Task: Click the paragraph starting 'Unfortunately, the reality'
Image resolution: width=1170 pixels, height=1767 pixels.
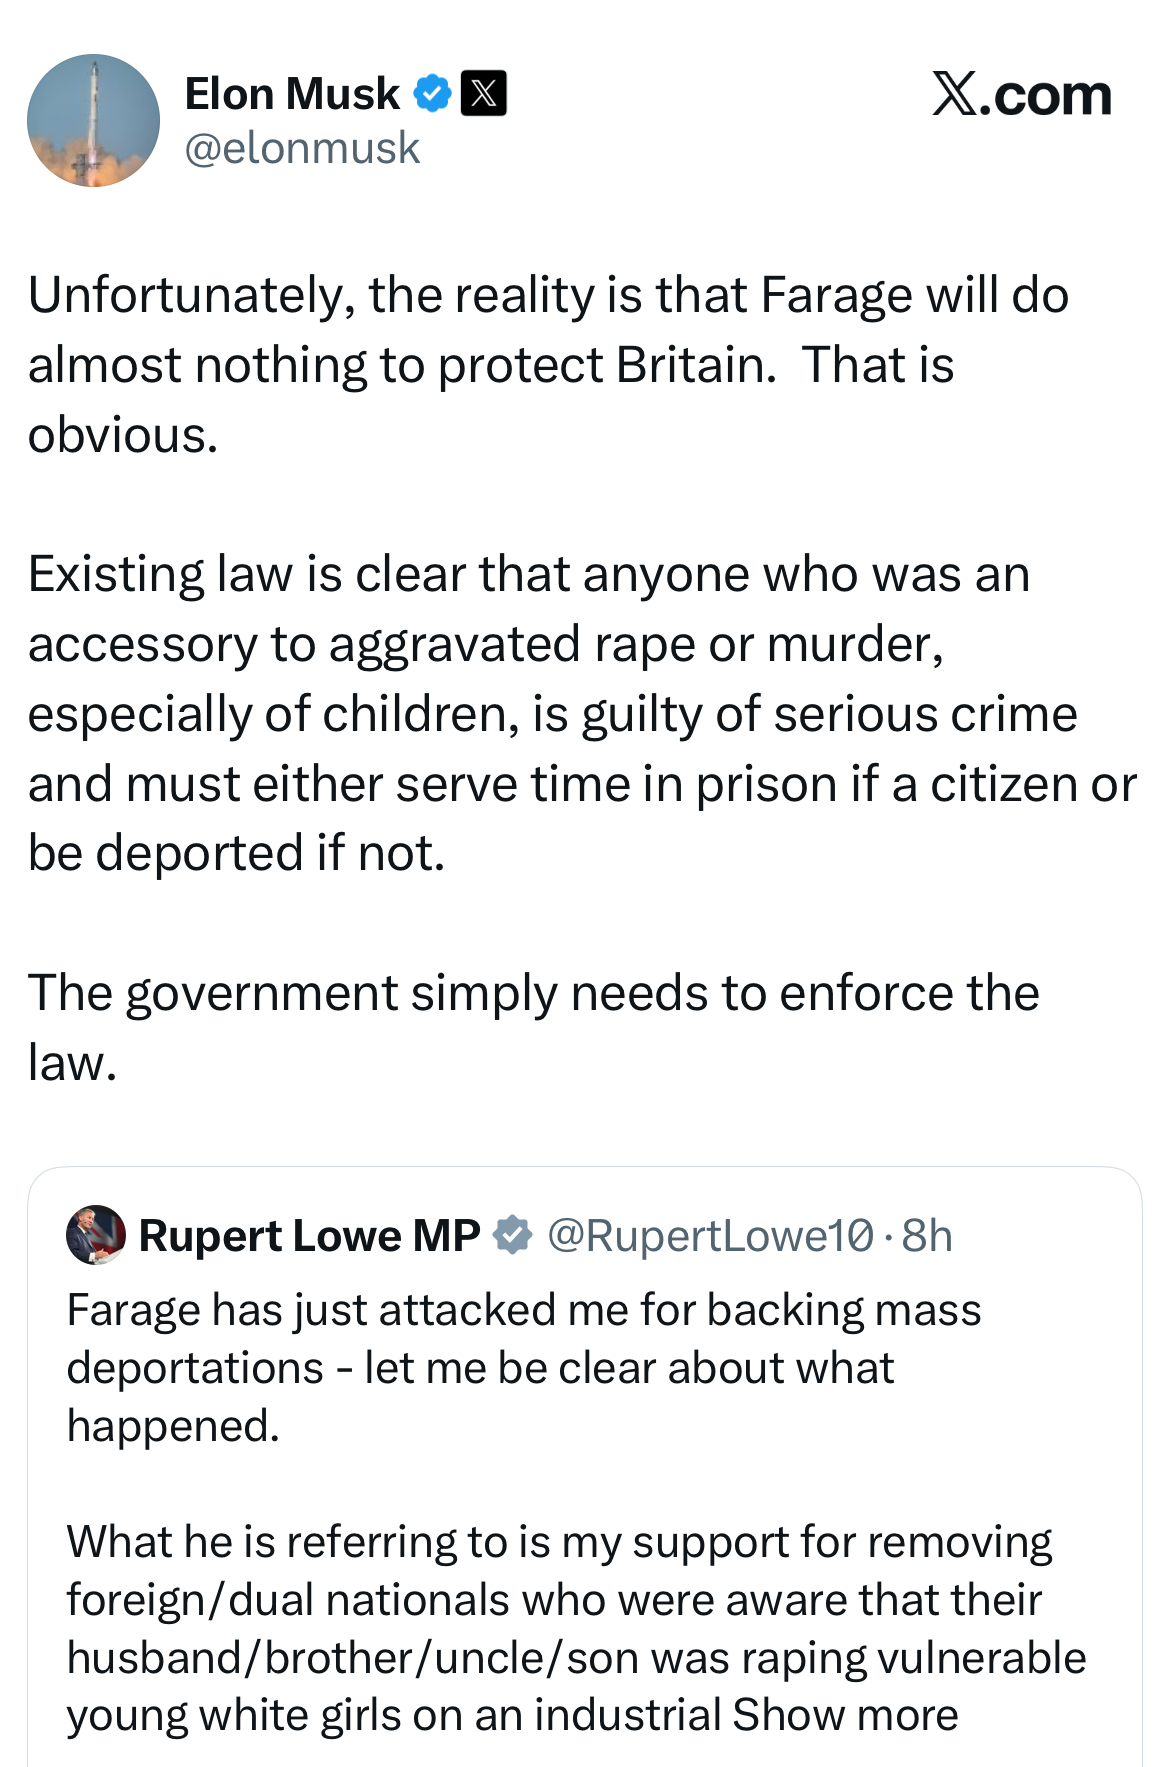Action: point(548,364)
